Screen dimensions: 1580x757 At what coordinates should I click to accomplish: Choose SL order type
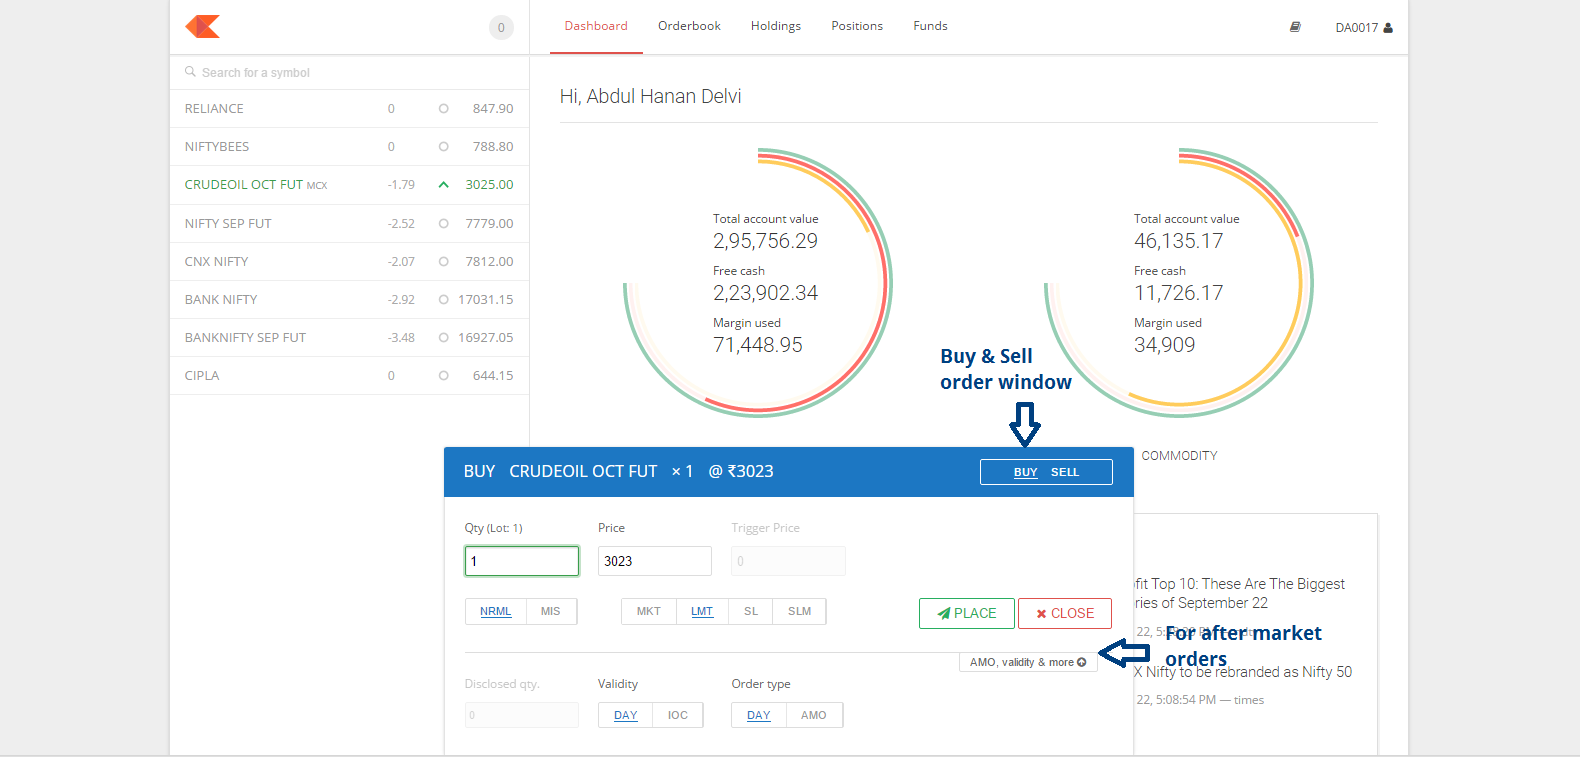[x=751, y=611]
